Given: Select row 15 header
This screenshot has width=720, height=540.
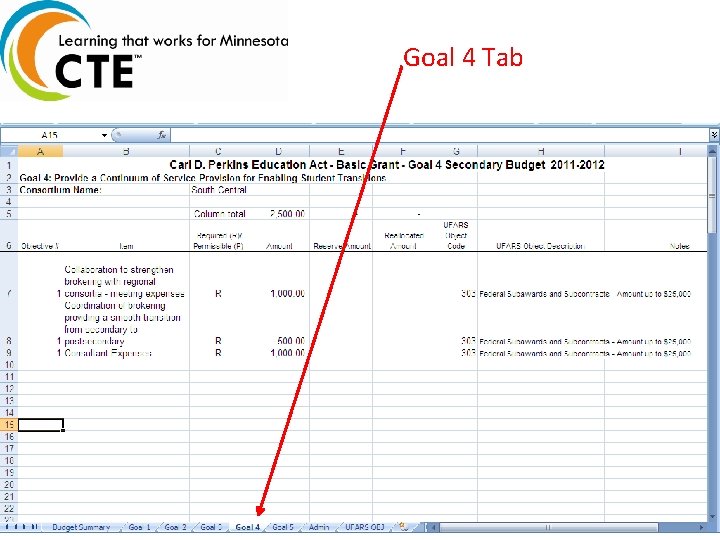Looking at the screenshot, I should tap(9, 425).
